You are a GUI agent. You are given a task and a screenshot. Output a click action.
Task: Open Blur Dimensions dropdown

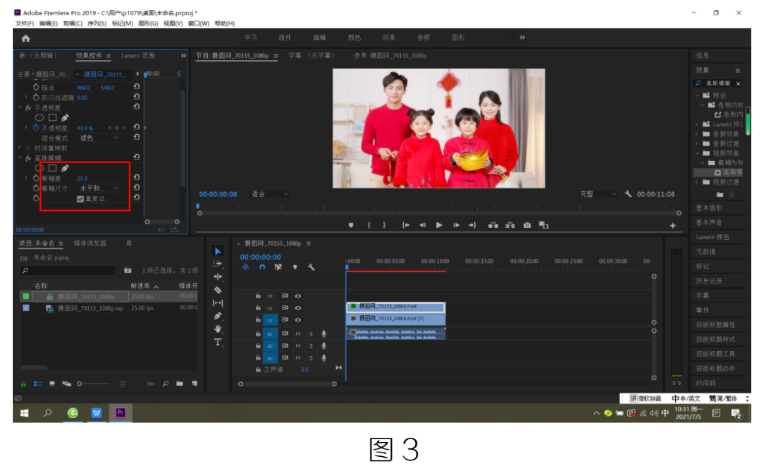98,189
